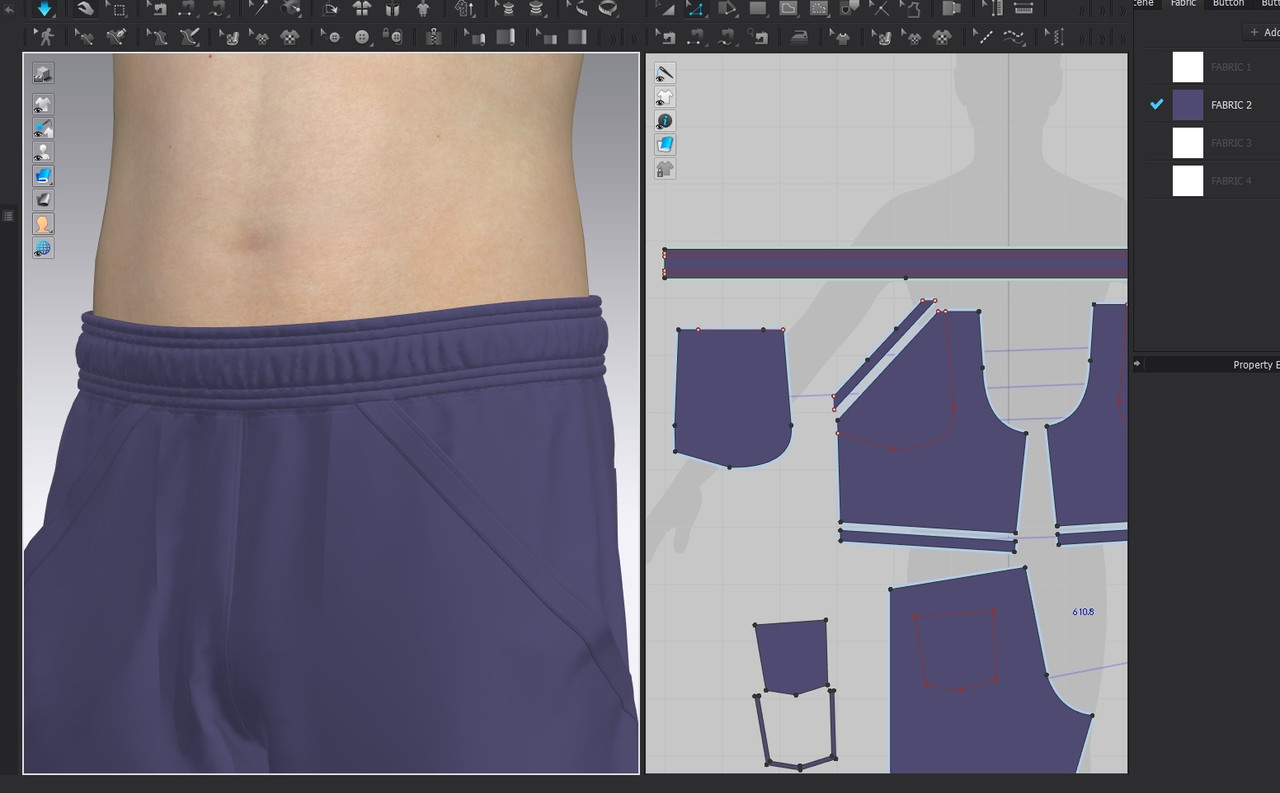Click the blue Simulate arrow icon
Screen dimensions: 1280x793
[x=46, y=9]
